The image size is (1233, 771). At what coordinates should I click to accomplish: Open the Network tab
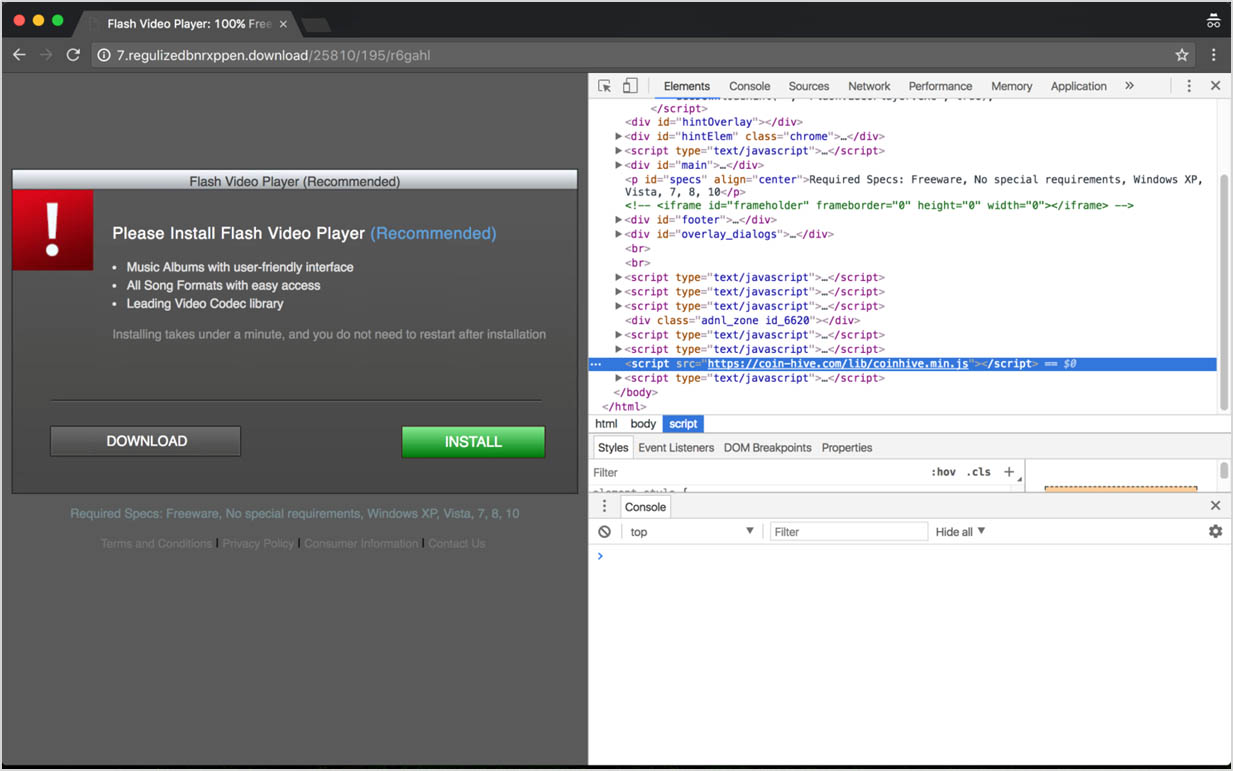(869, 86)
